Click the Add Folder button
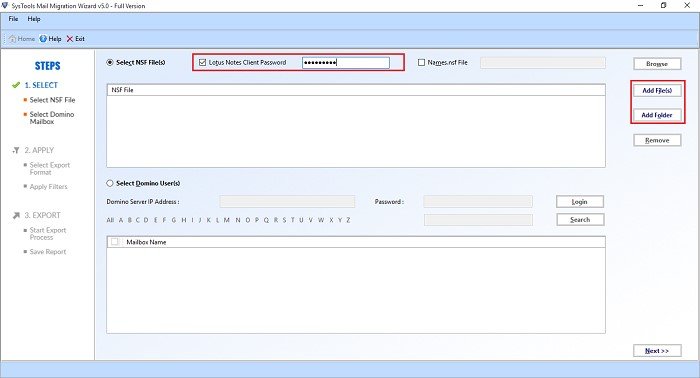This screenshot has height=378, width=700. pos(657,115)
